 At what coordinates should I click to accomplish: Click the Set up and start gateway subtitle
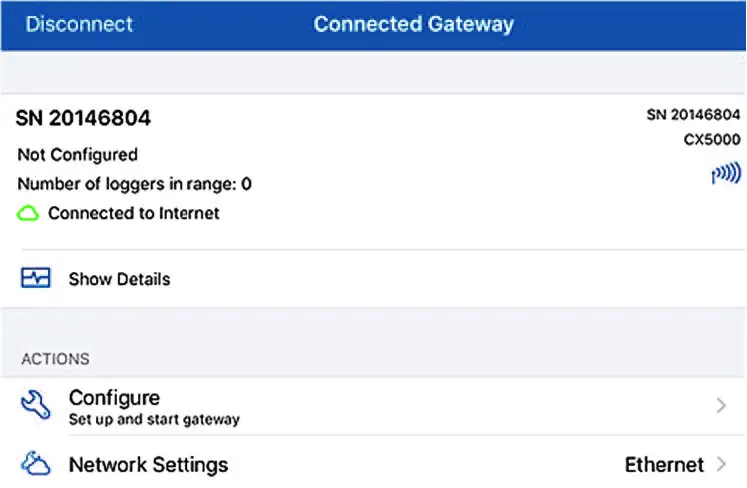pos(154,420)
